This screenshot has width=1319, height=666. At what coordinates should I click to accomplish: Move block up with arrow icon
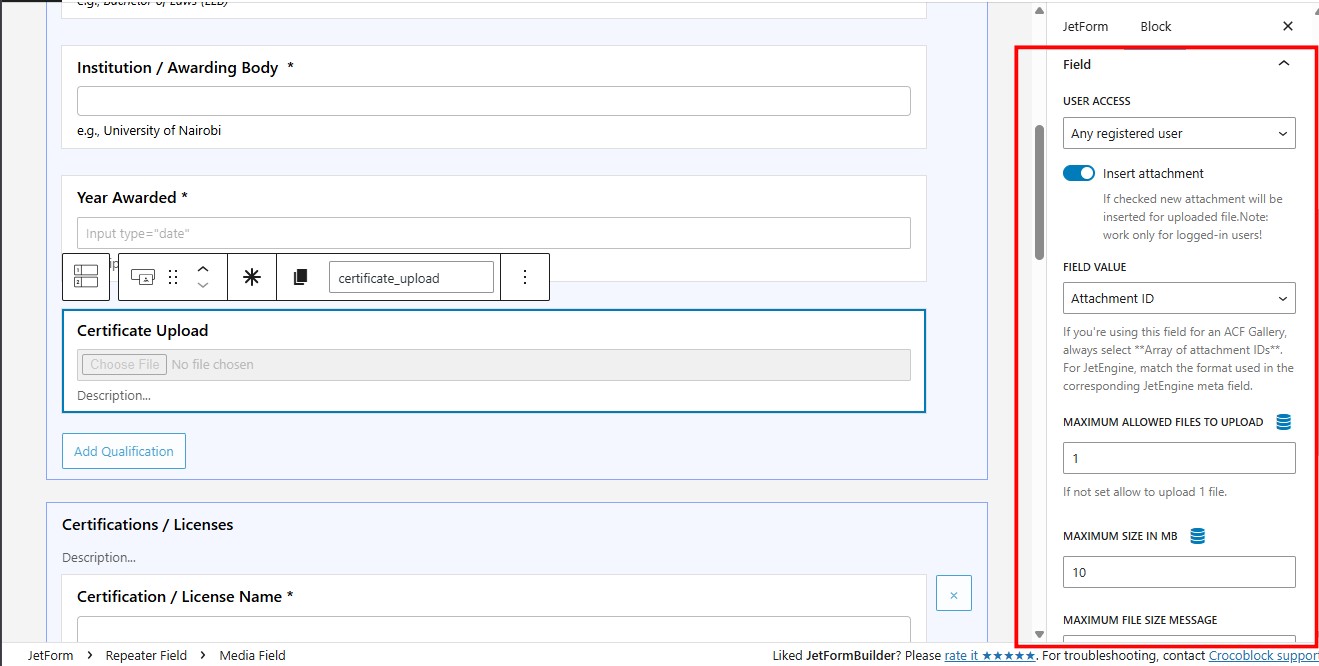[203, 268]
